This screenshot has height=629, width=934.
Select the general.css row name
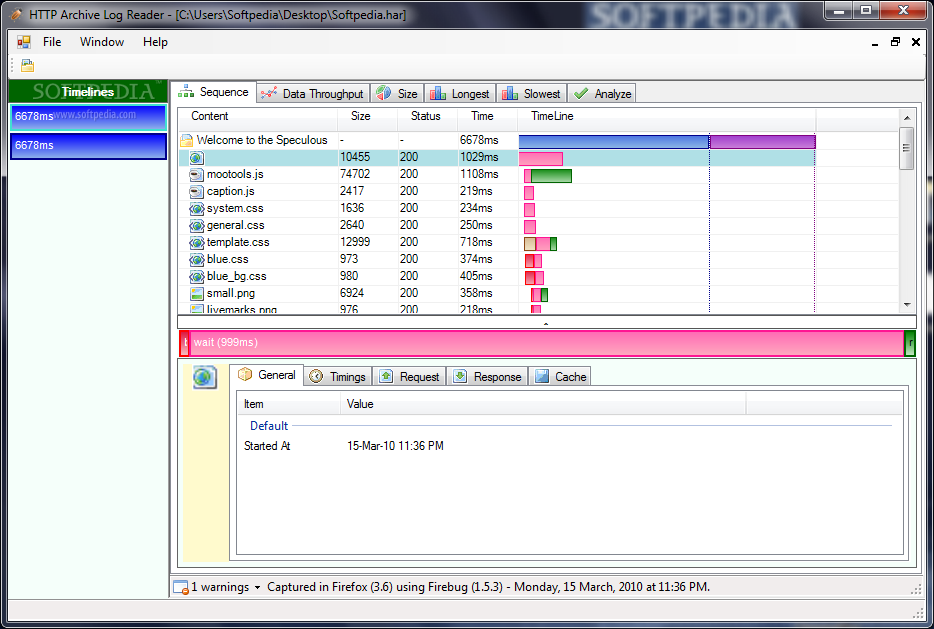click(x=235, y=225)
